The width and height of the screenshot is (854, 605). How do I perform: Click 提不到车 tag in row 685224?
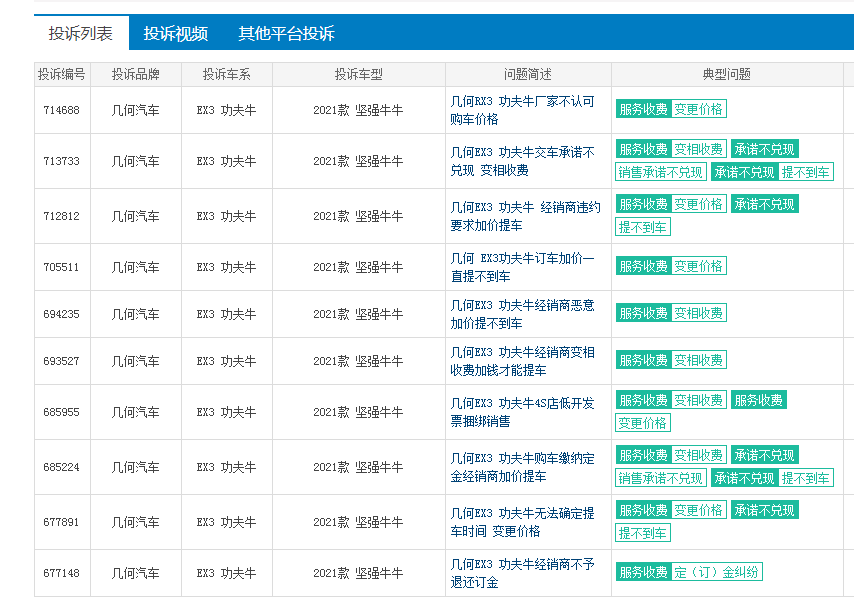[806, 478]
